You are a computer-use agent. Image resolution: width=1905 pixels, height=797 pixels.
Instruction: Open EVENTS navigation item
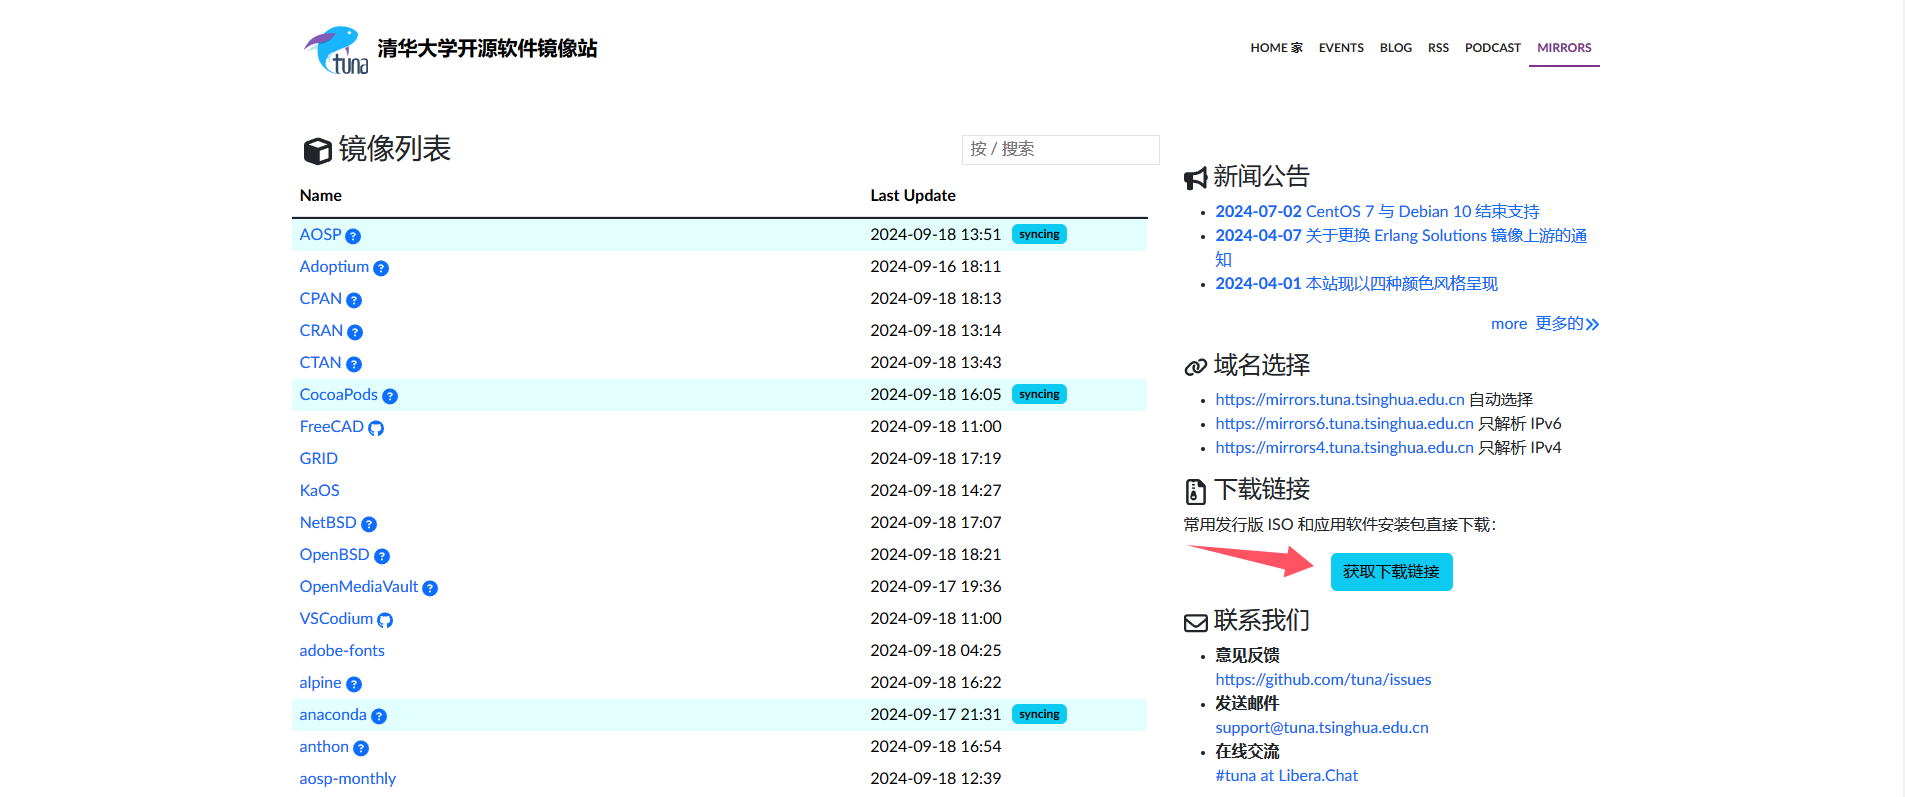pyautogui.click(x=1341, y=48)
